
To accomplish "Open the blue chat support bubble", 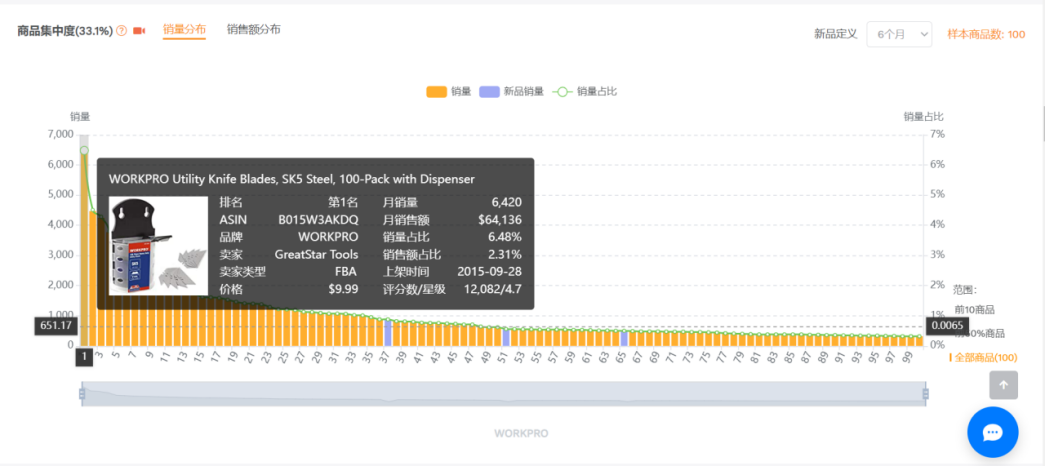I will click(992, 432).
